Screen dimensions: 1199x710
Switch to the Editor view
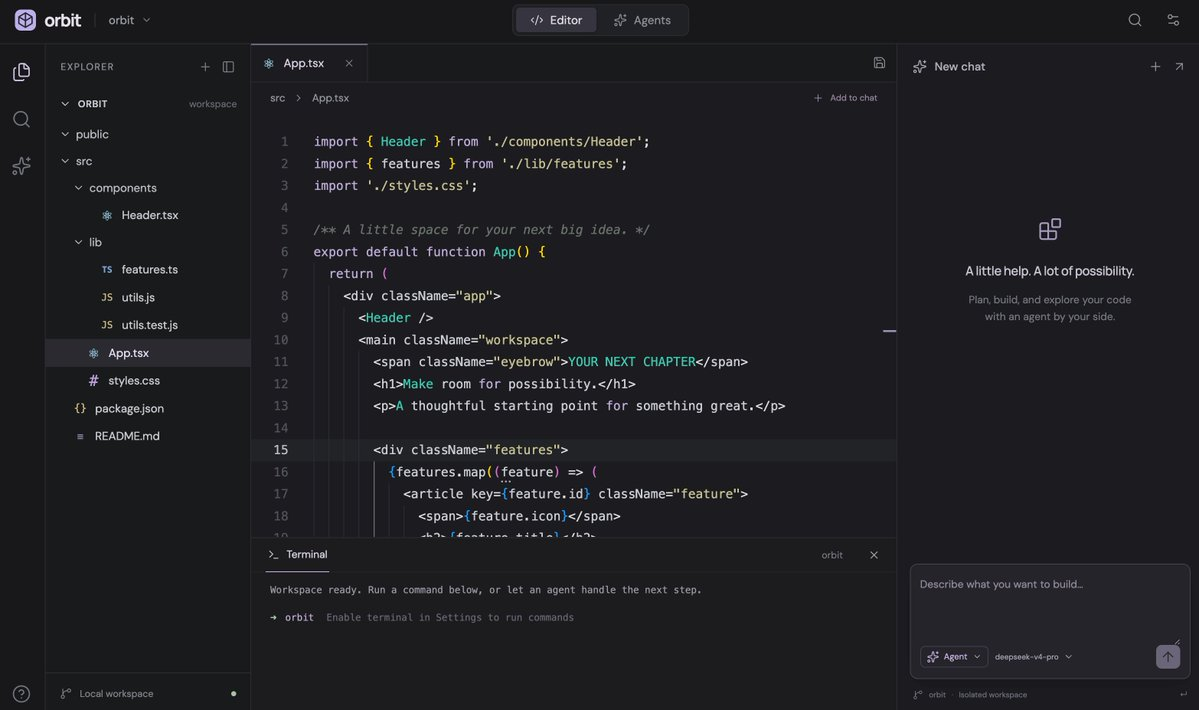click(x=556, y=20)
